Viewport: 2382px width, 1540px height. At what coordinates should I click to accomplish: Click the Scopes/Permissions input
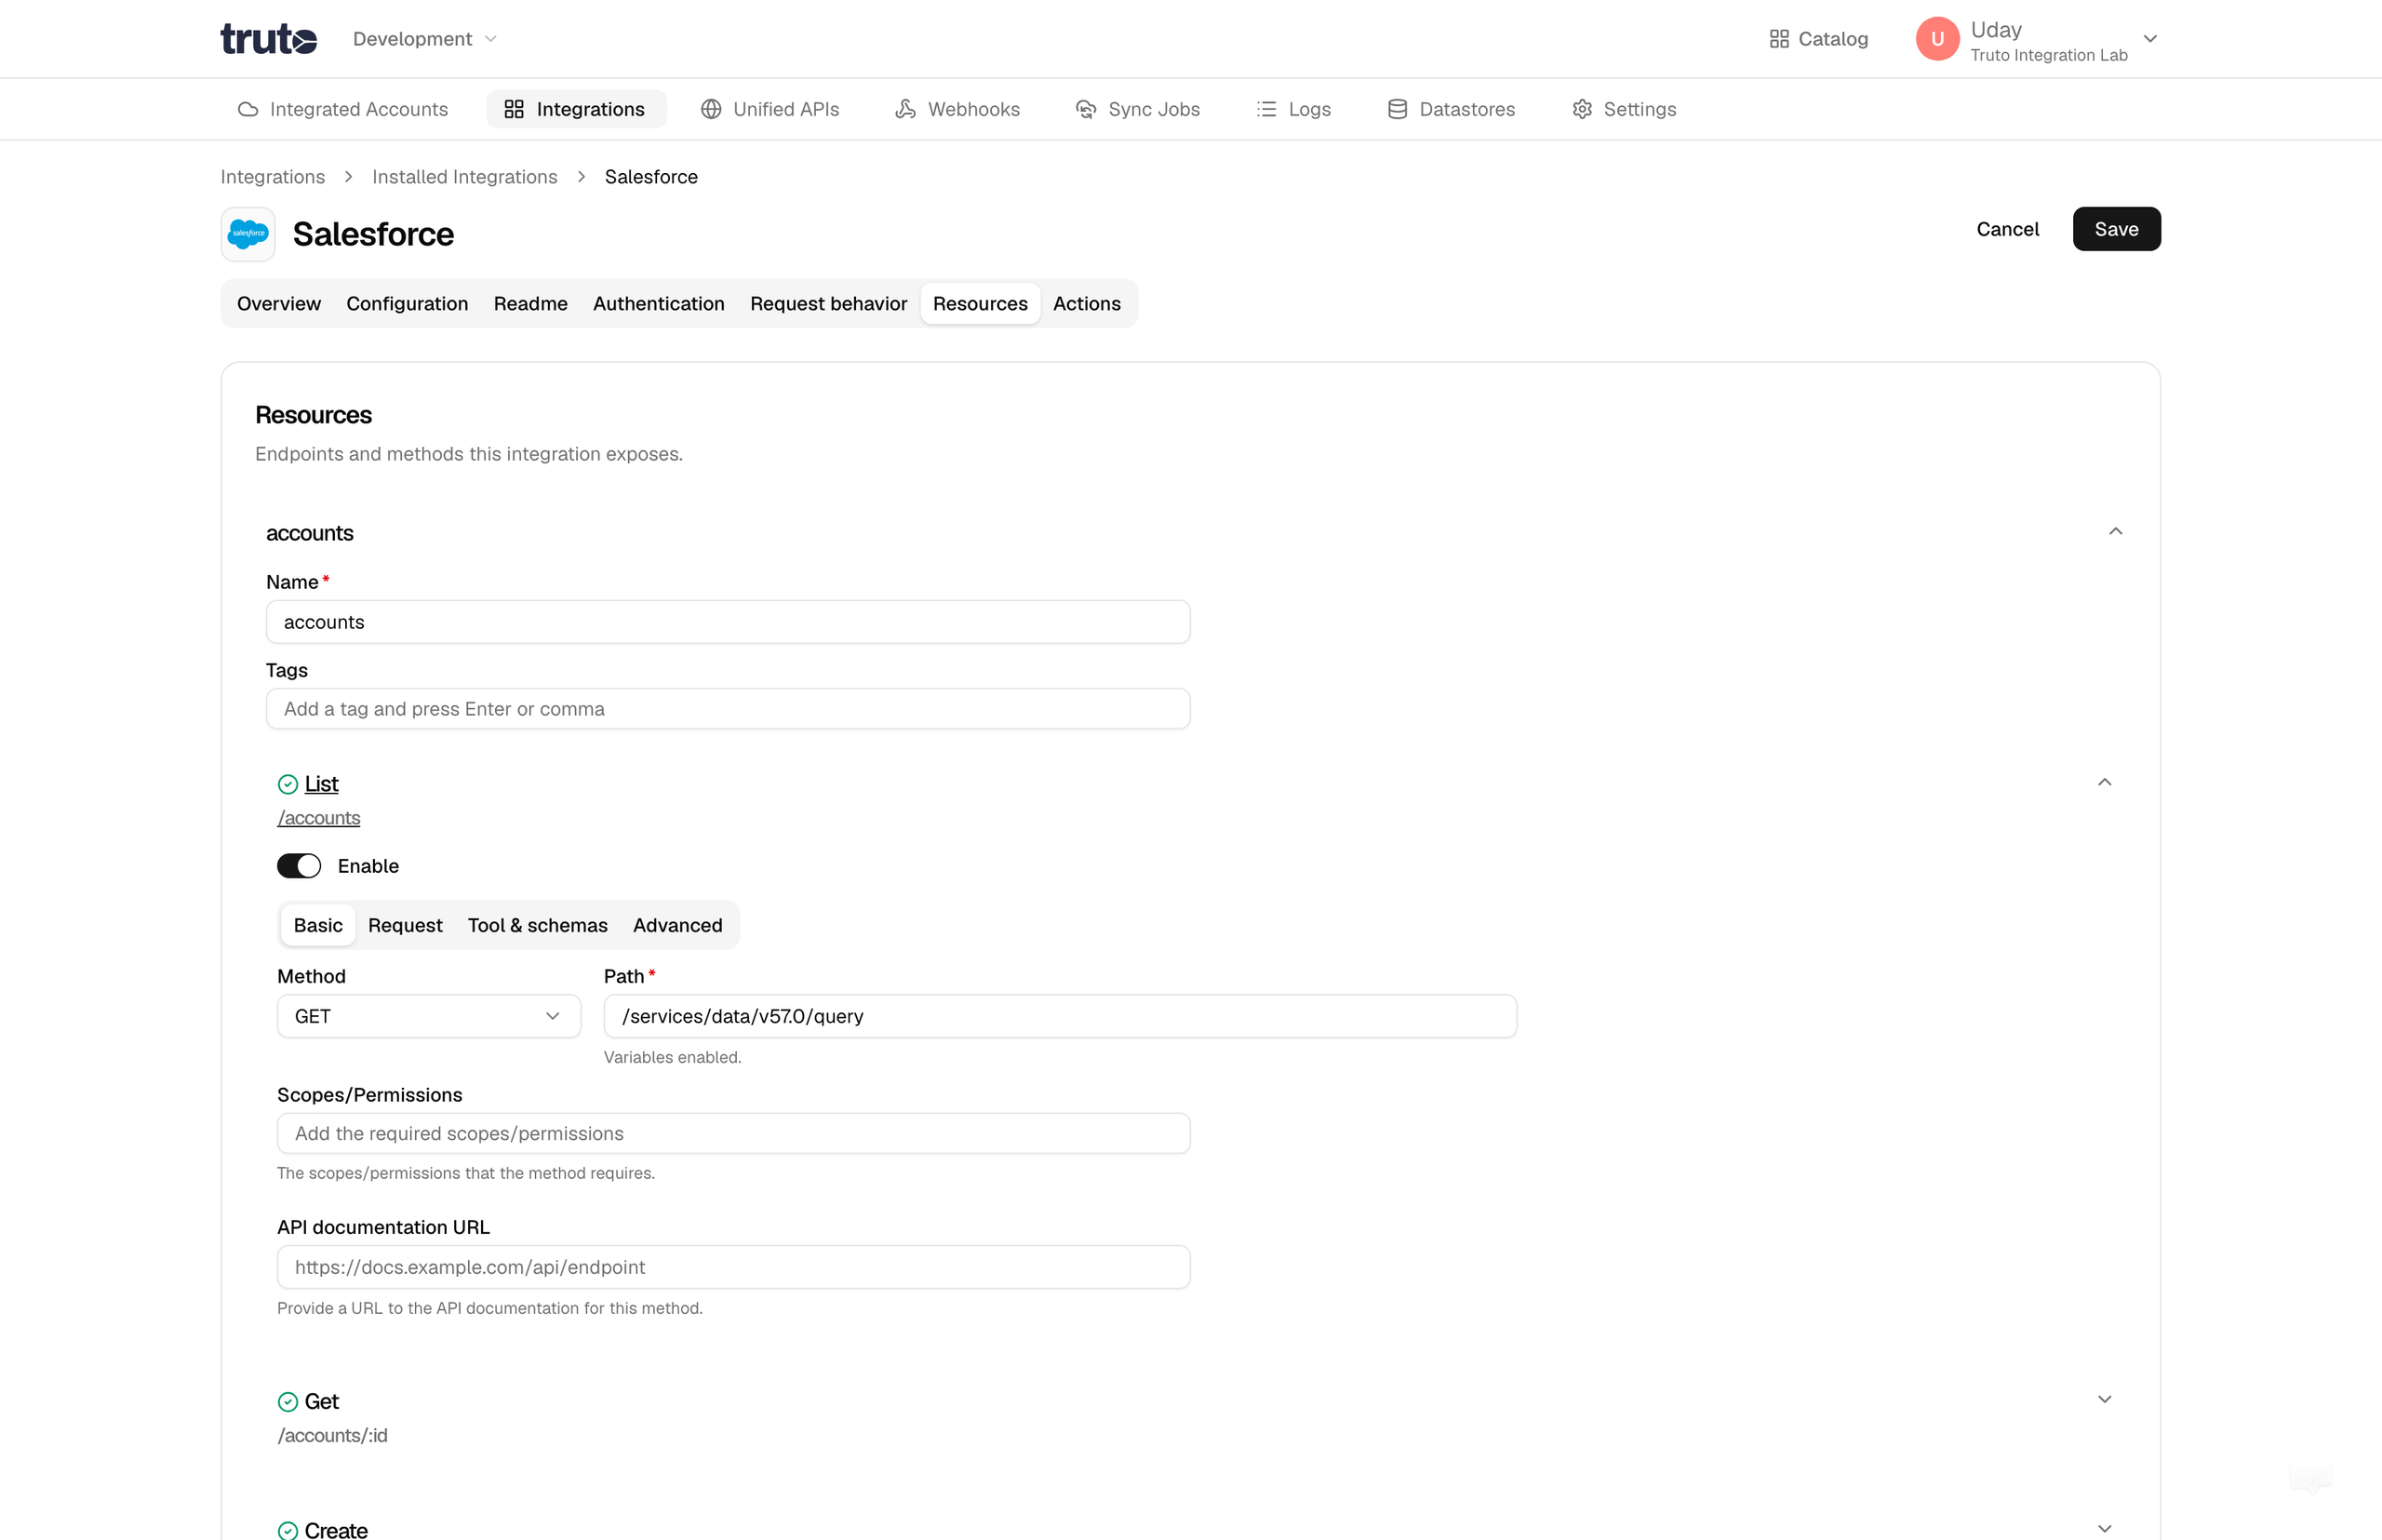(733, 1134)
